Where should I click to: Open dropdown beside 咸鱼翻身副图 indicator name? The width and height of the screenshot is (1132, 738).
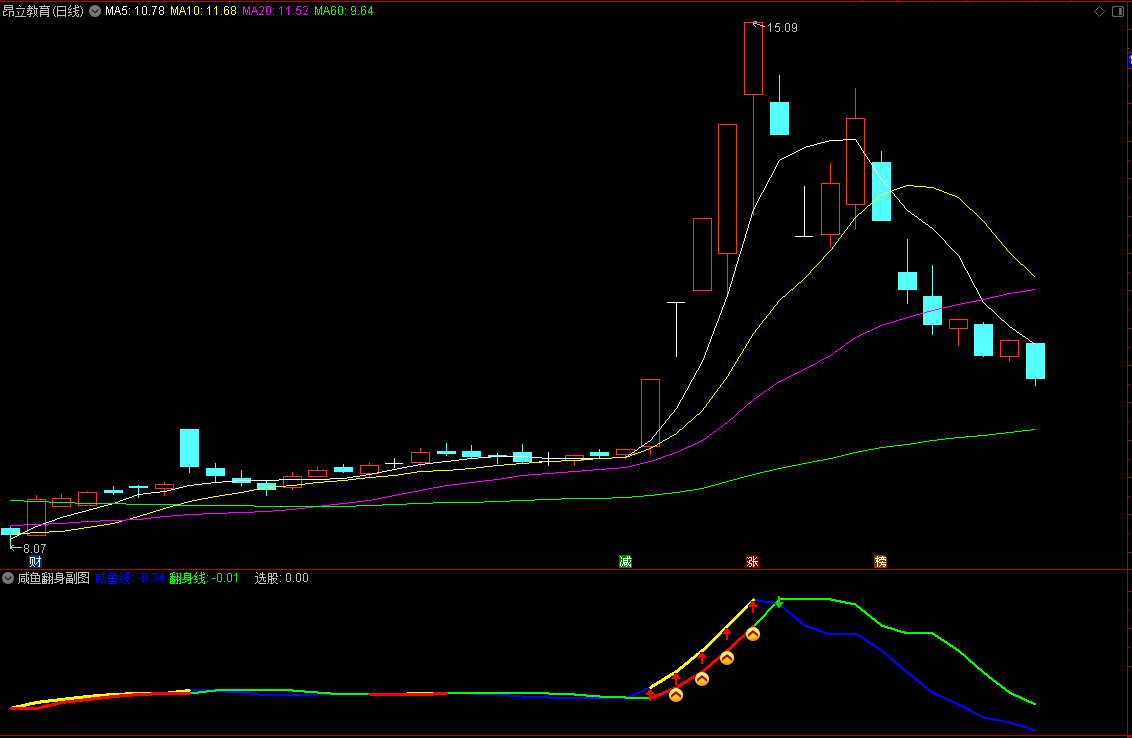click(8, 578)
